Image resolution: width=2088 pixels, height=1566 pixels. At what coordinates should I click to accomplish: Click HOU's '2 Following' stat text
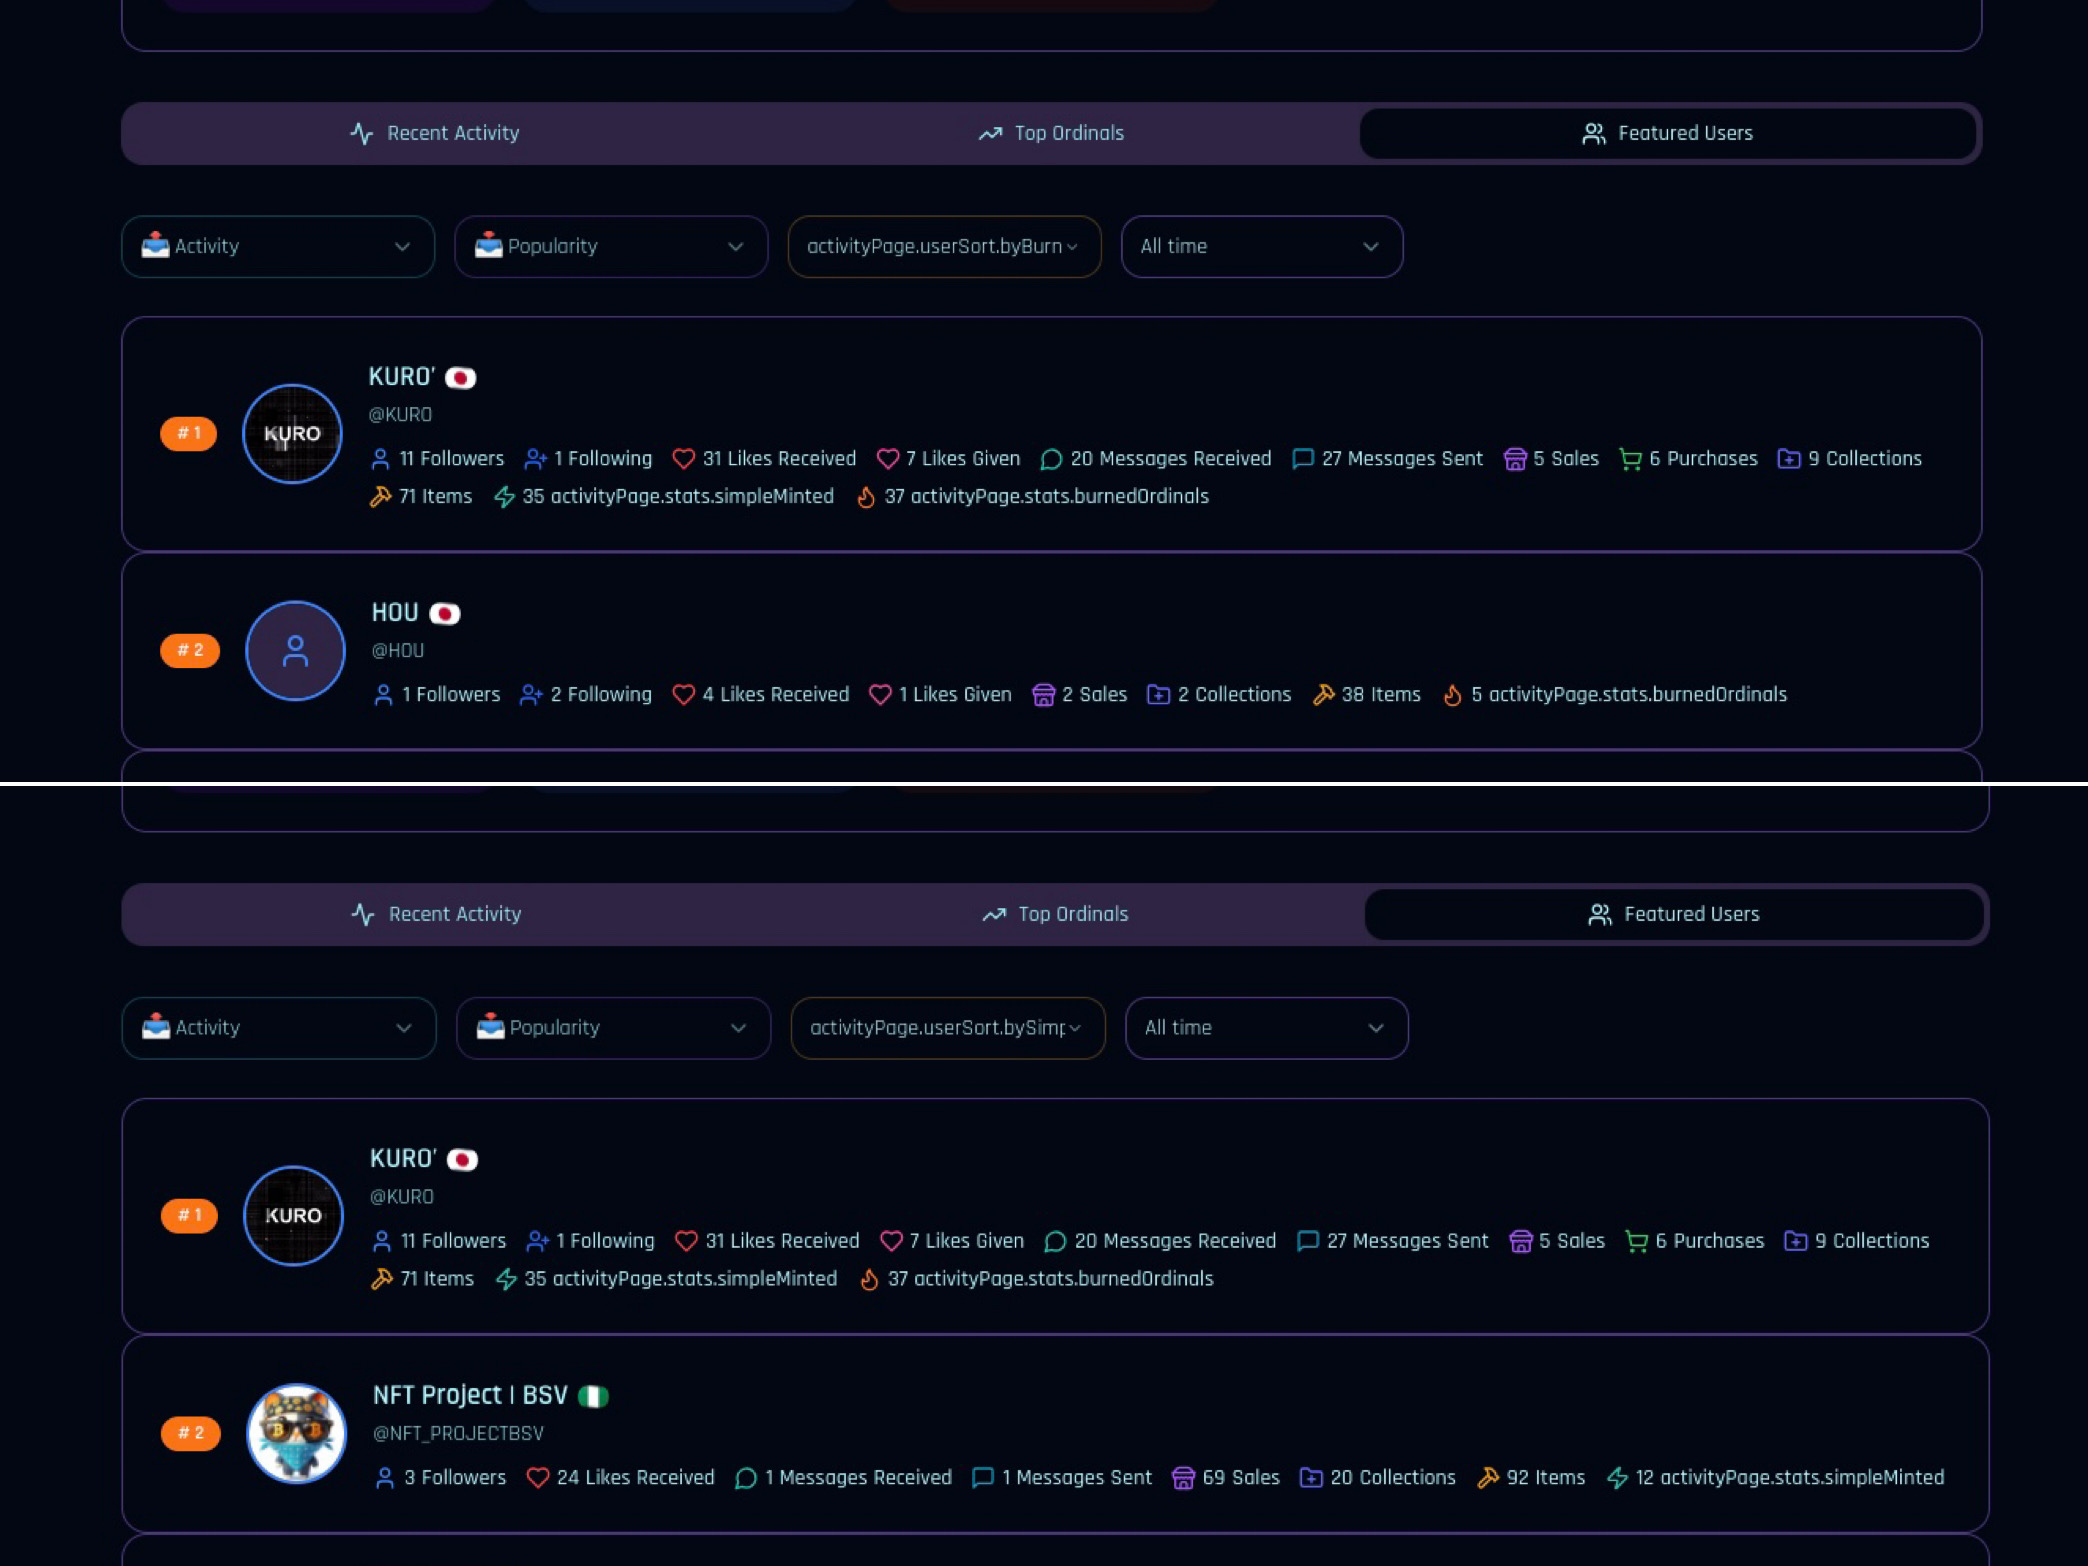(601, 694)
